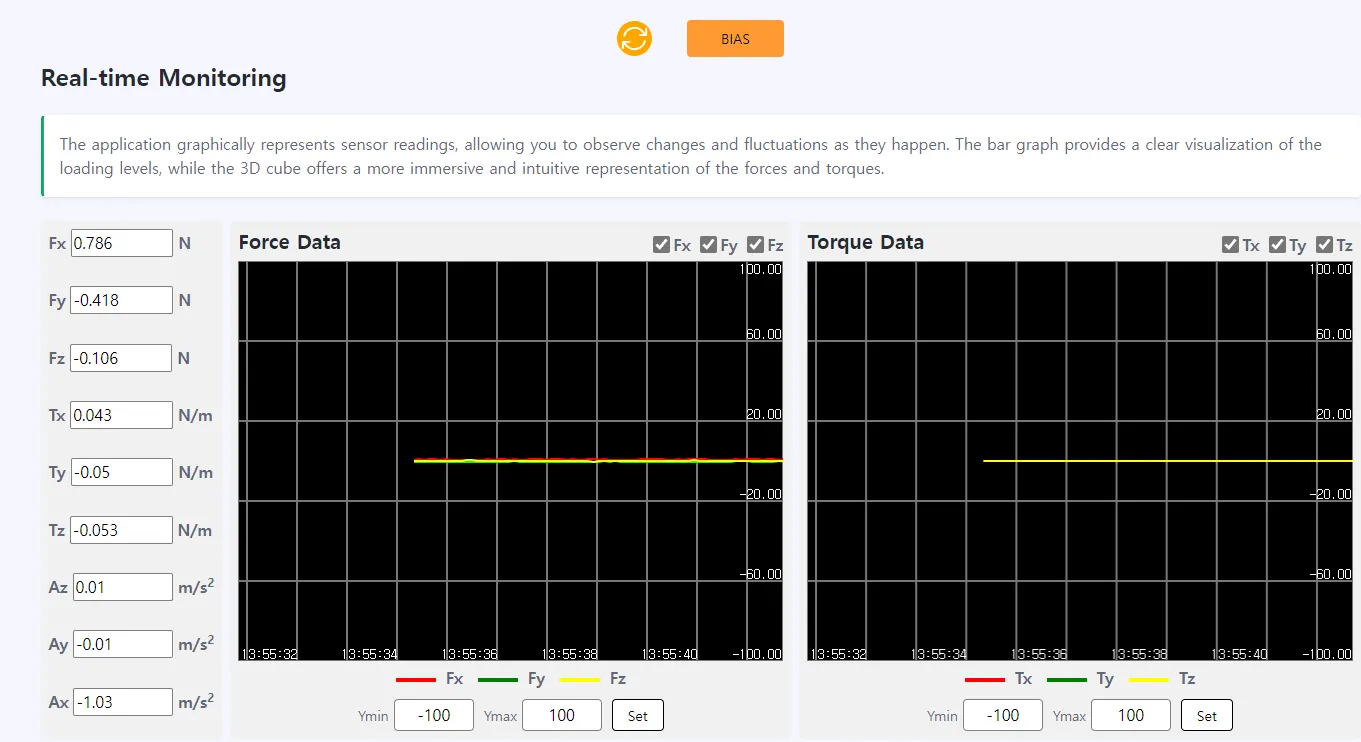This screenshot has width=1361, height=742.
Task: Select the Fy value field
Action: coord(122,300)
